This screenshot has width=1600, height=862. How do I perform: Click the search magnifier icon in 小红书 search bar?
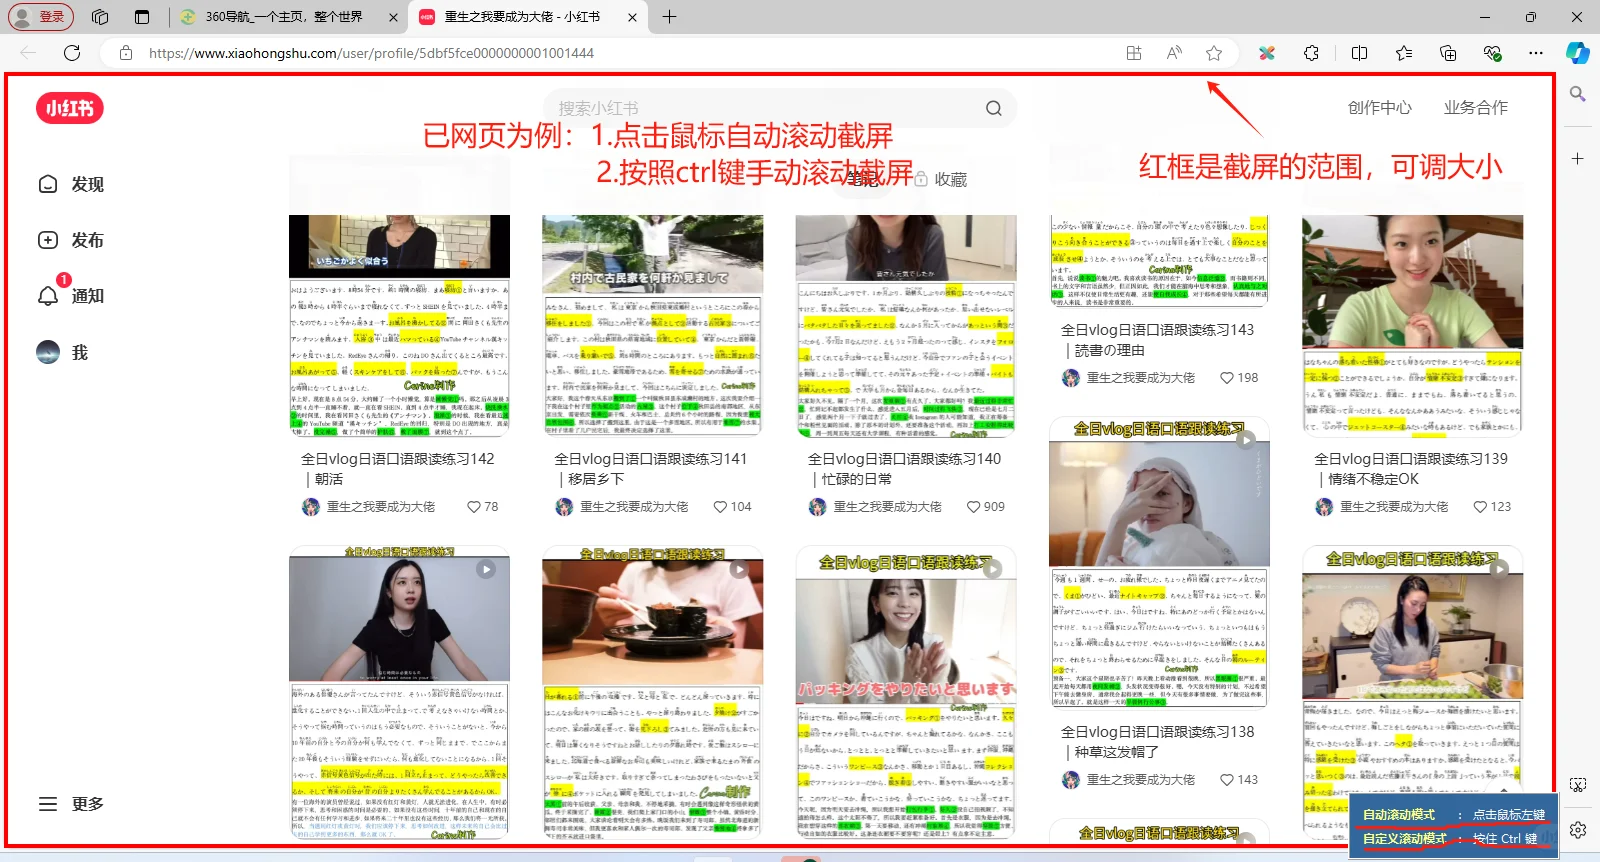point(993,108)
